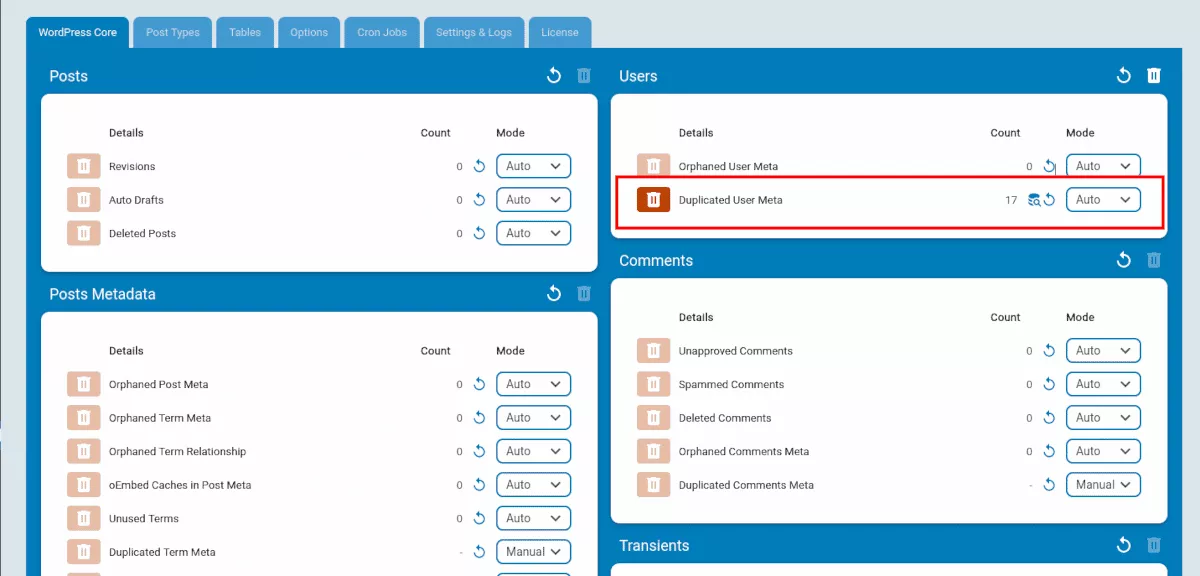This screenshot has width=1200, height=576.
Task: Open the Mode dropdown for Unused Terms
Action: (533, 518)
